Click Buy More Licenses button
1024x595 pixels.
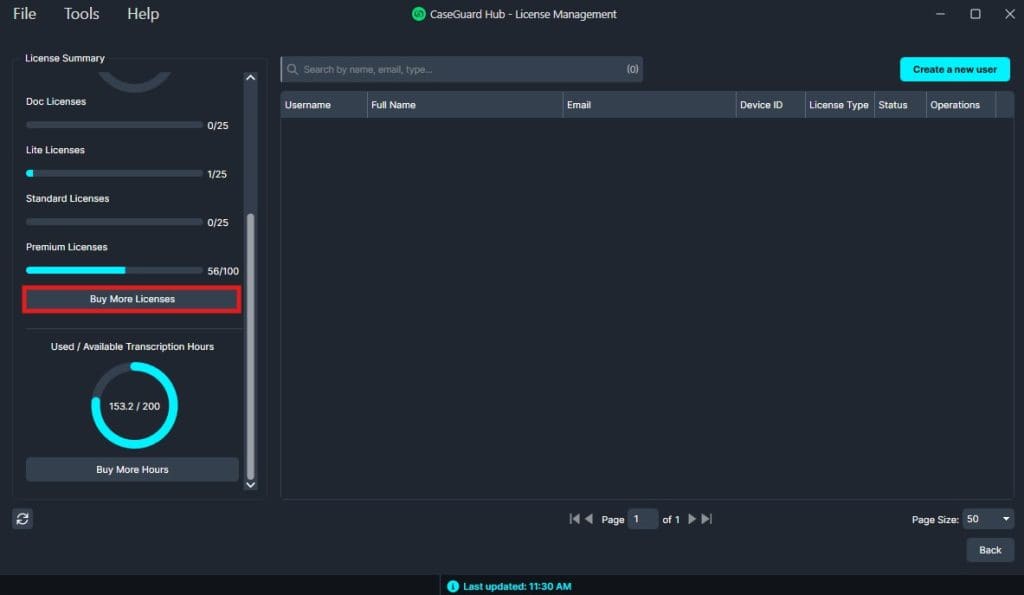(x=132, y=299)
